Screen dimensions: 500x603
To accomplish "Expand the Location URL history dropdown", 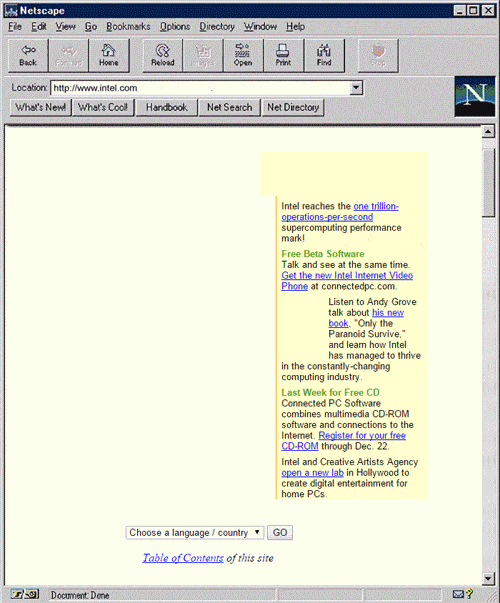I will (x=356, y=88).
